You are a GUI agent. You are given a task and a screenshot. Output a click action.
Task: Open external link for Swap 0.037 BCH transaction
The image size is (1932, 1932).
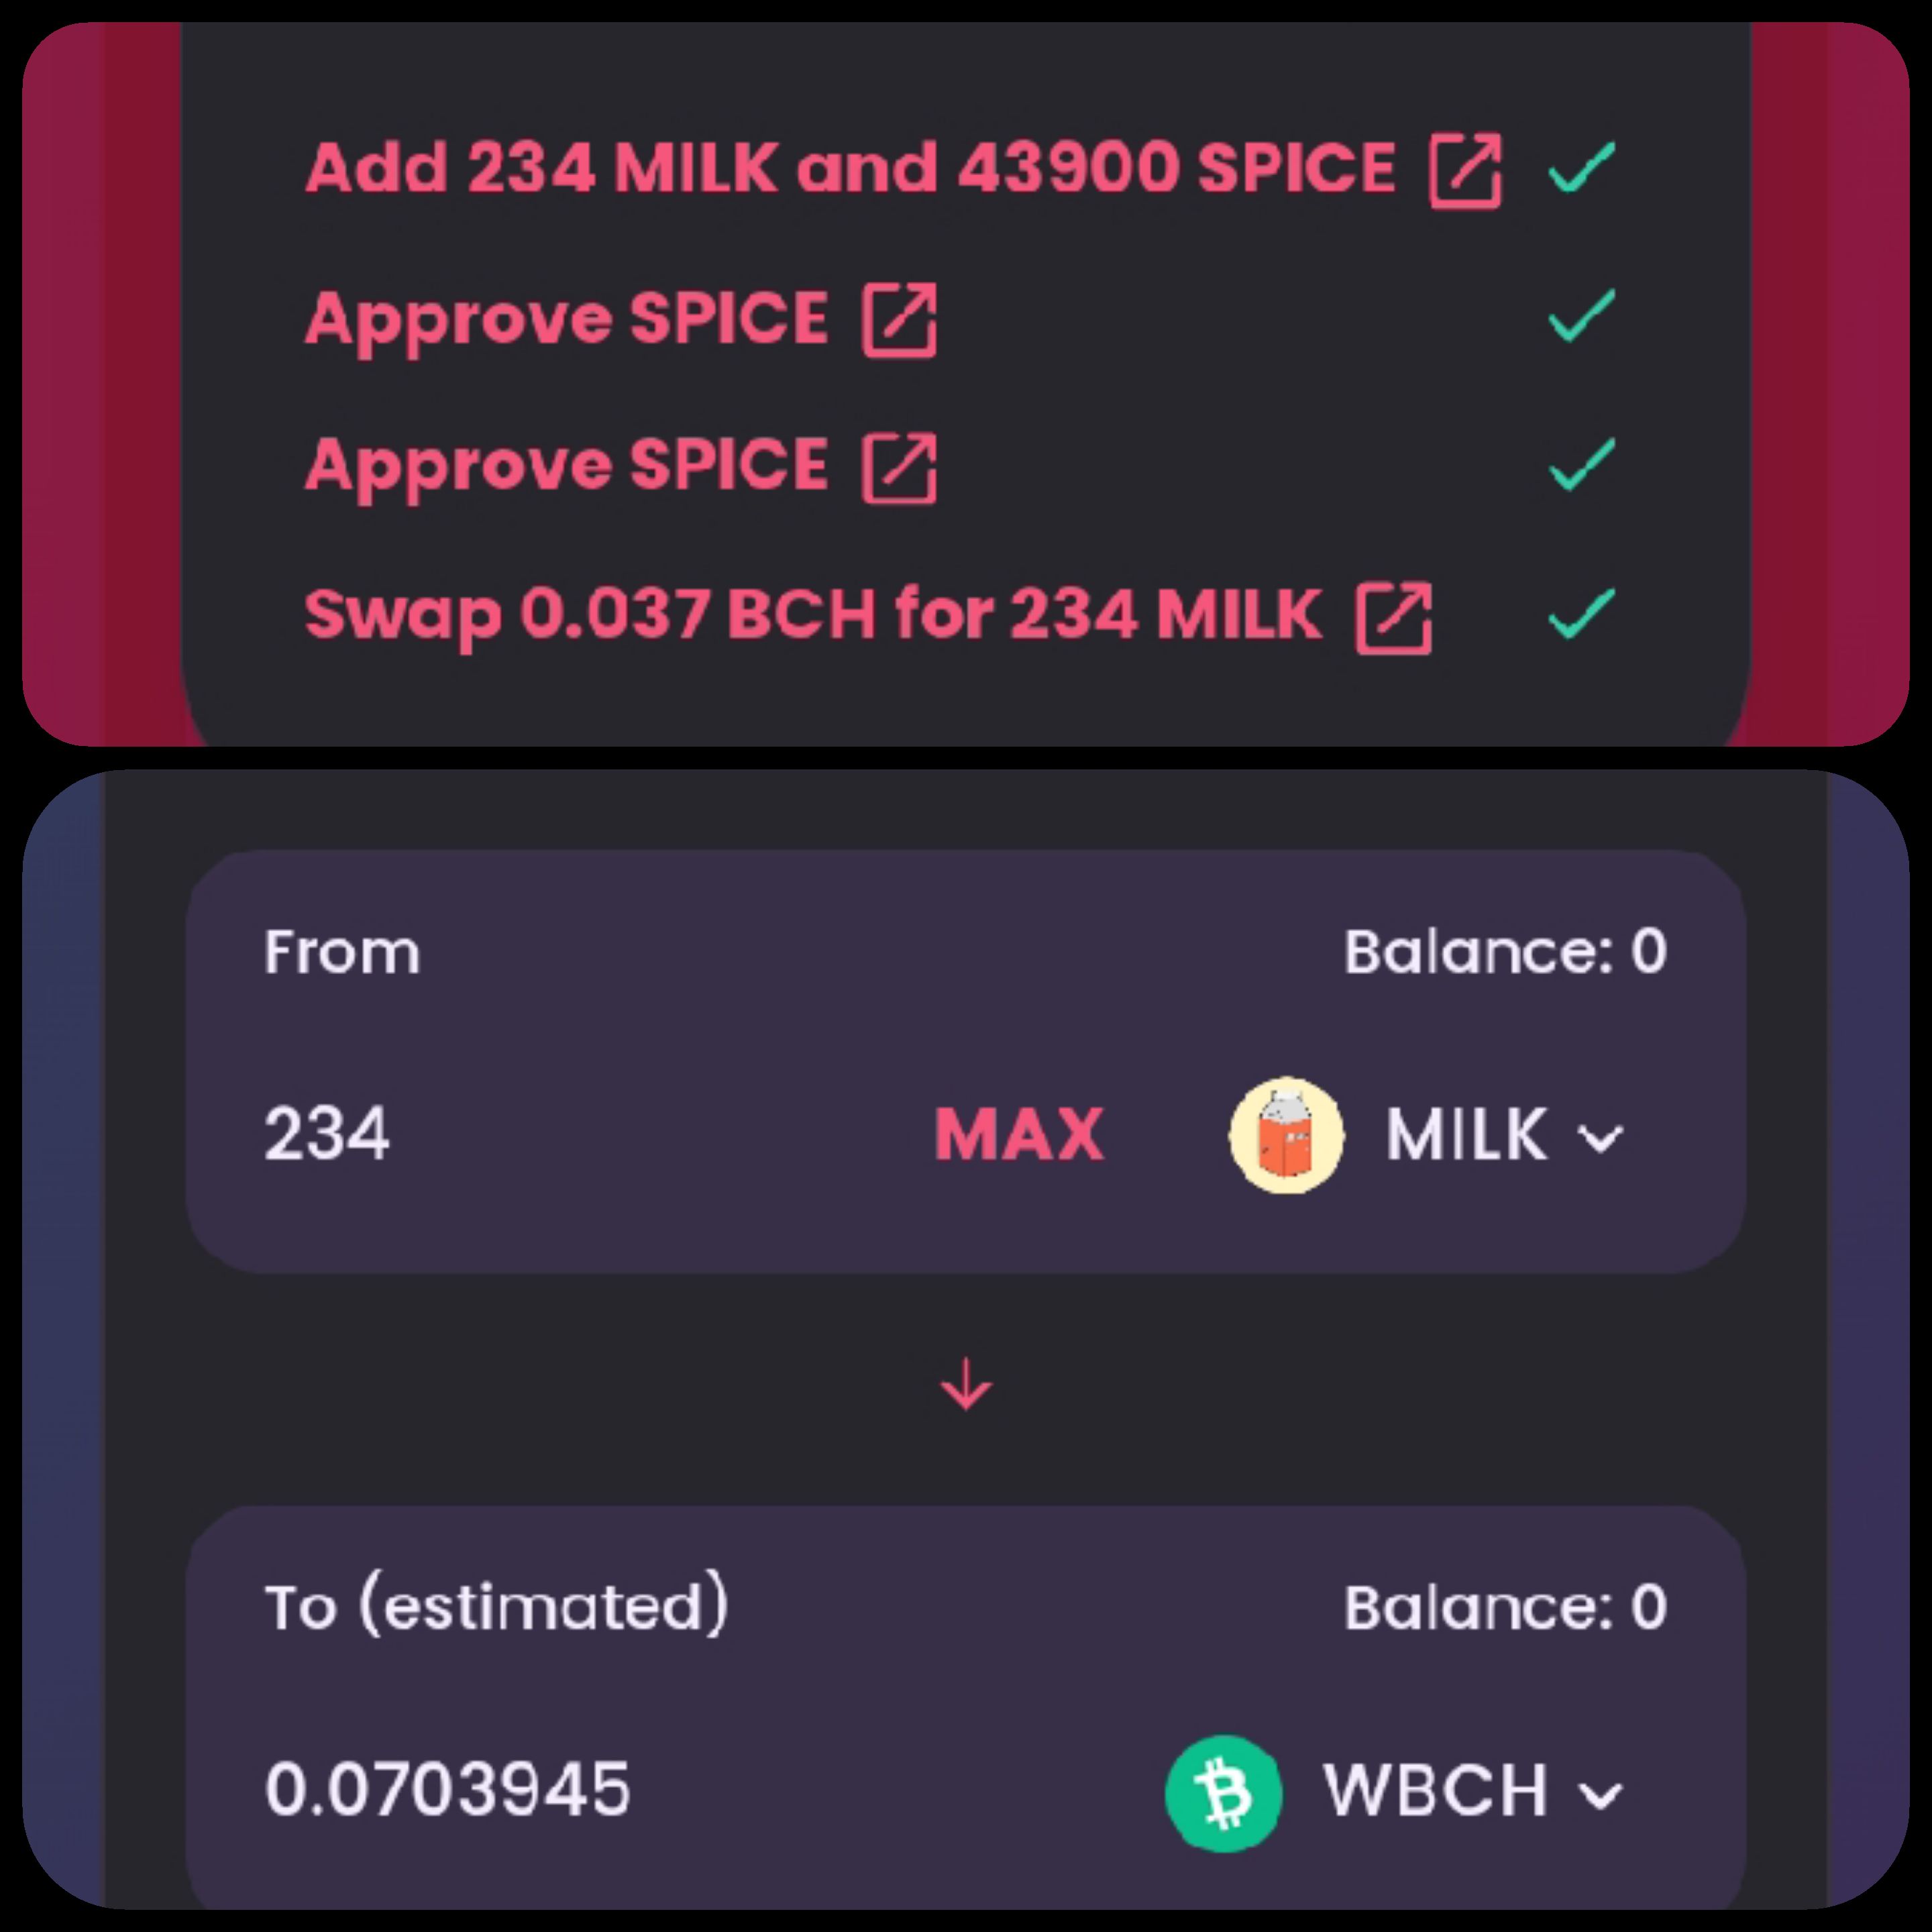click(1394, 618)
